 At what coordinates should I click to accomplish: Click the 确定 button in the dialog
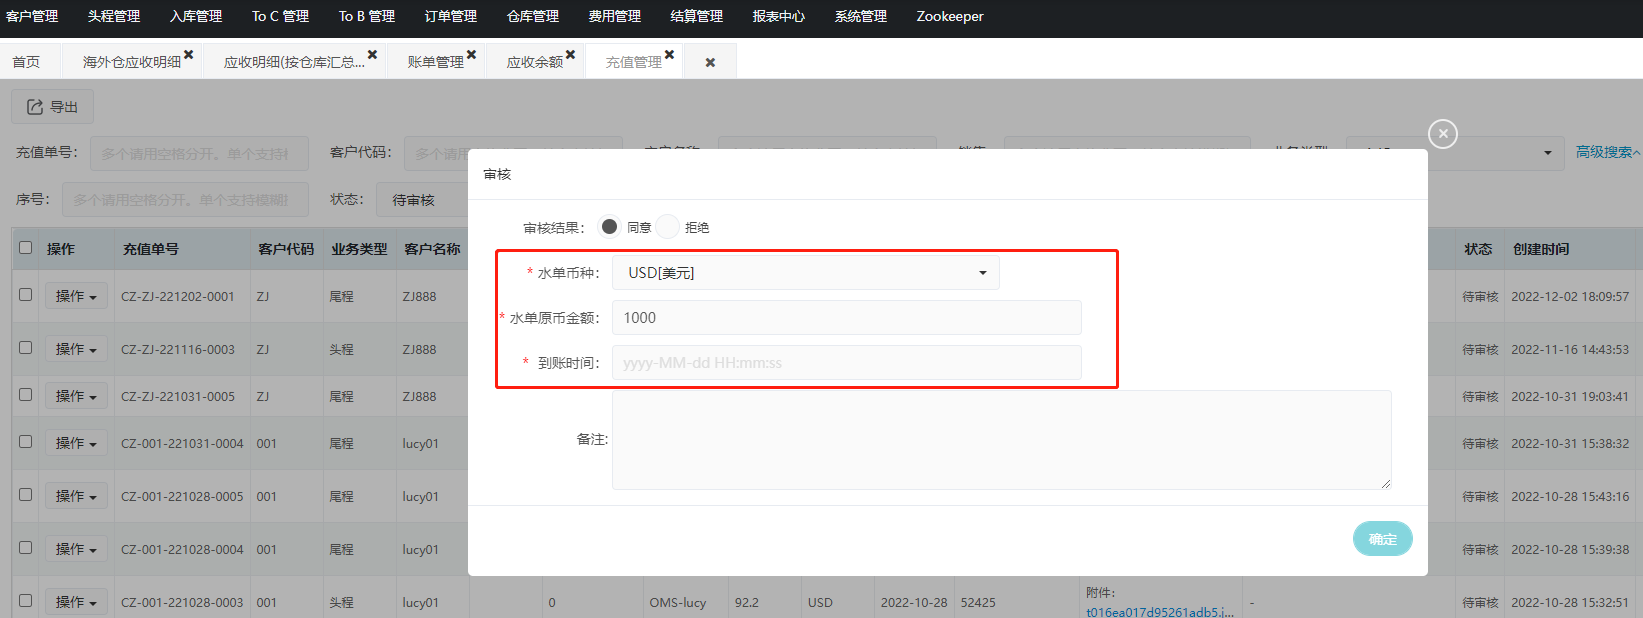pyautogui.click(x=1382, y=539)
